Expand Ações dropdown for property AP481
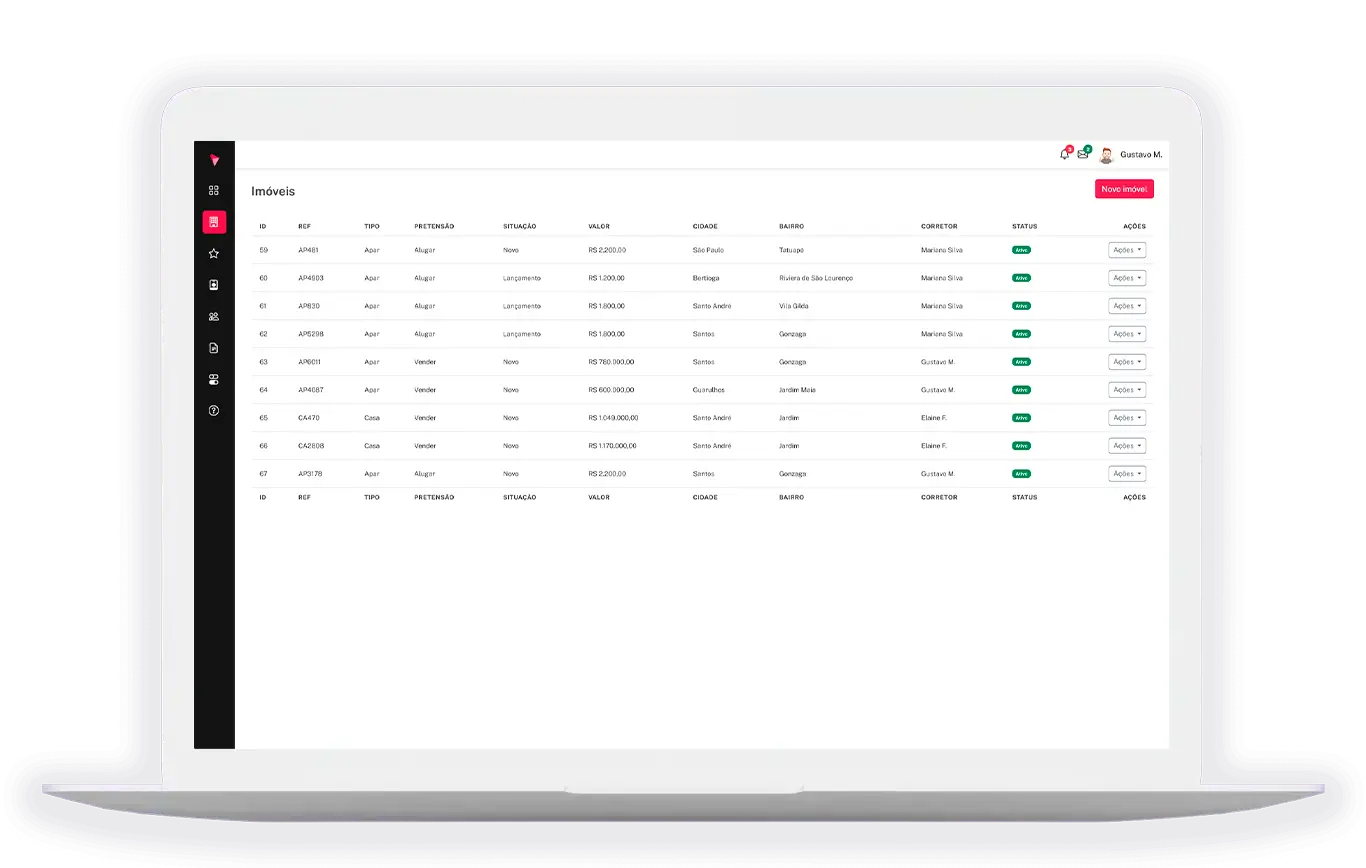 coord(1126,250)
